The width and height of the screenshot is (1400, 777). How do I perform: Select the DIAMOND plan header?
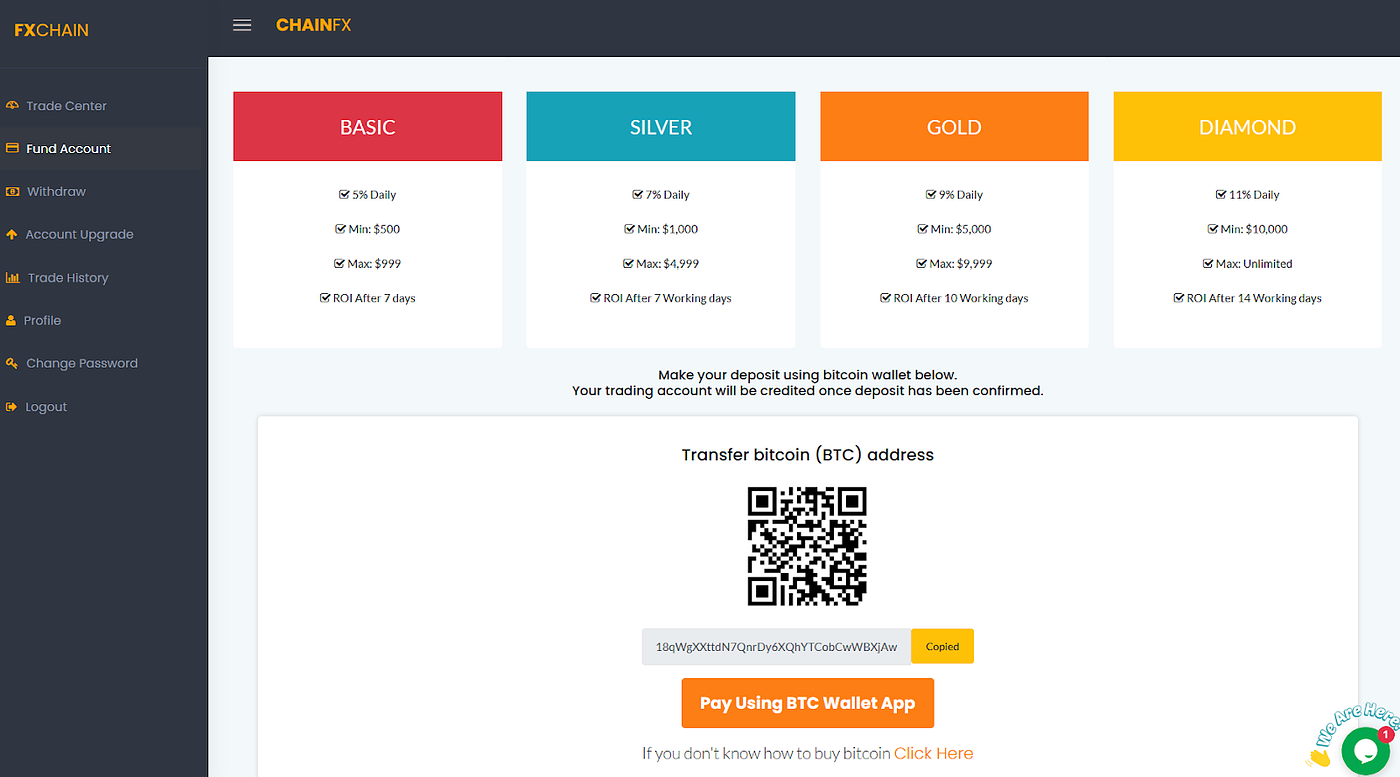point(1247,126)
